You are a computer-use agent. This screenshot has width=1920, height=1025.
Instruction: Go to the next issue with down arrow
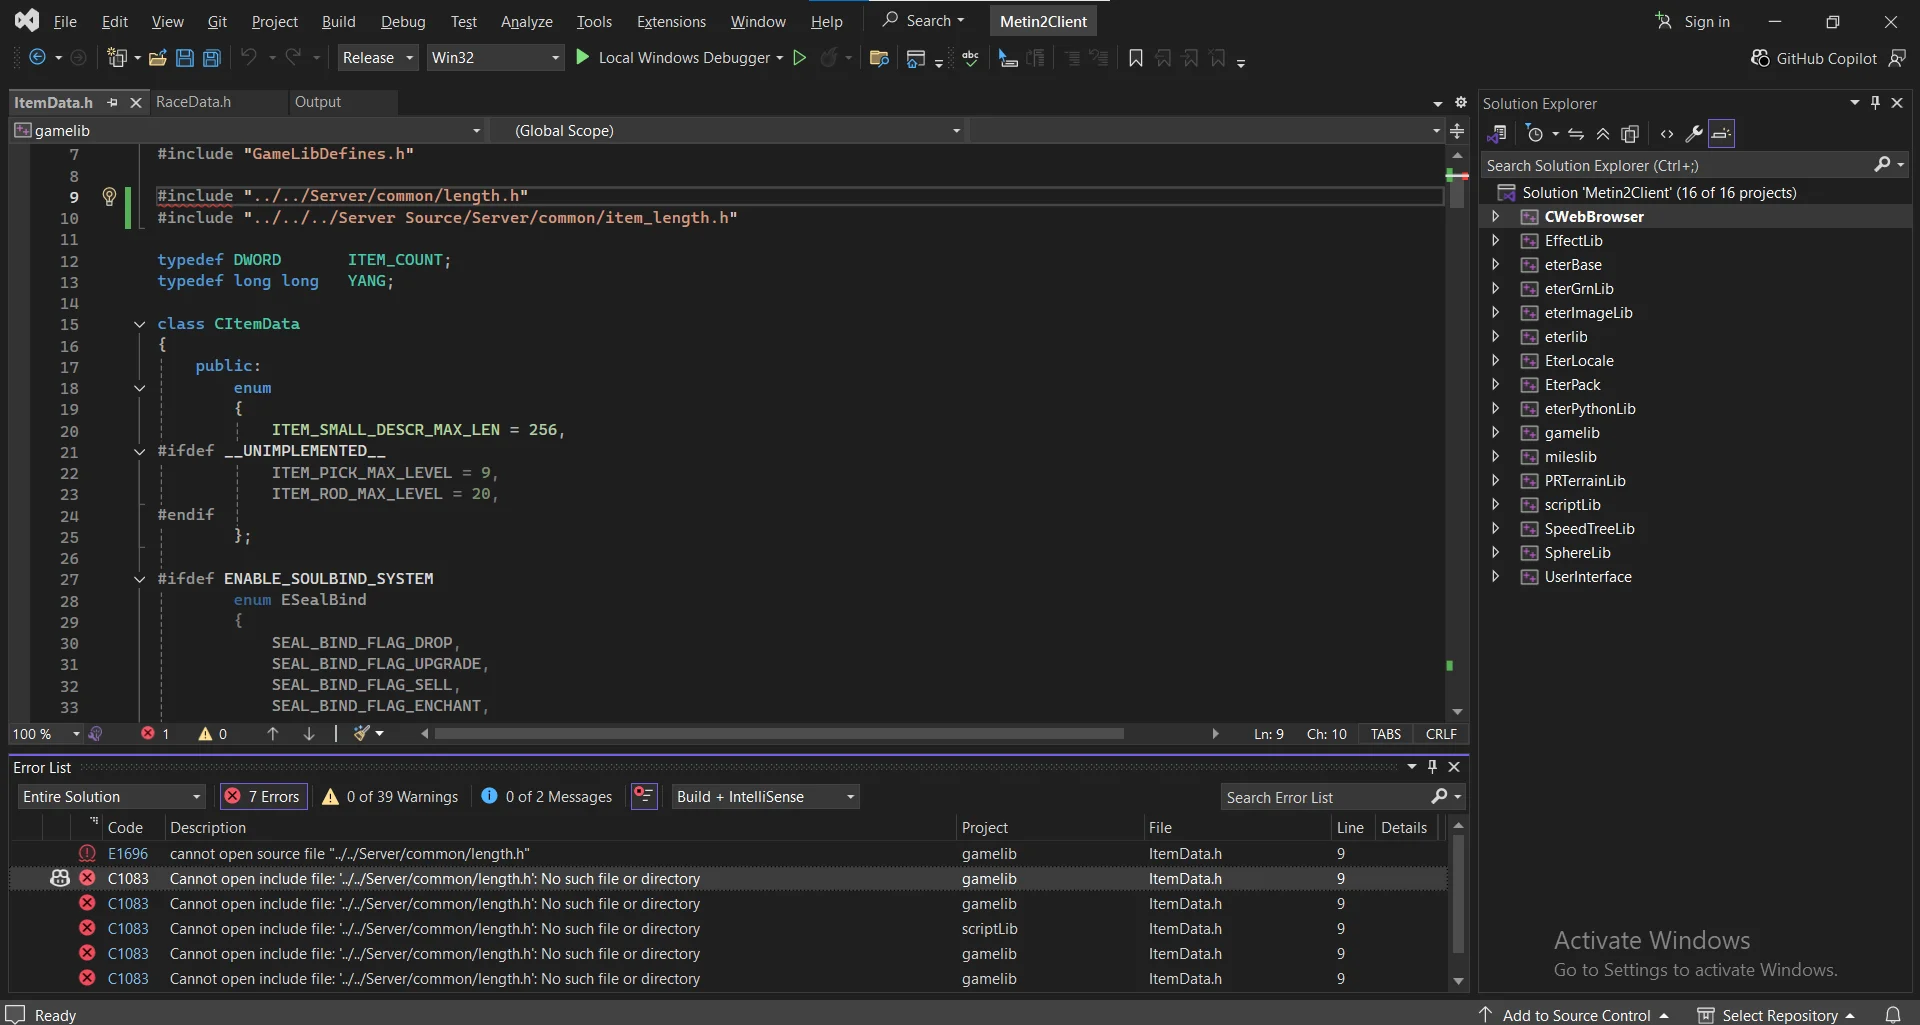coord(309,733)
